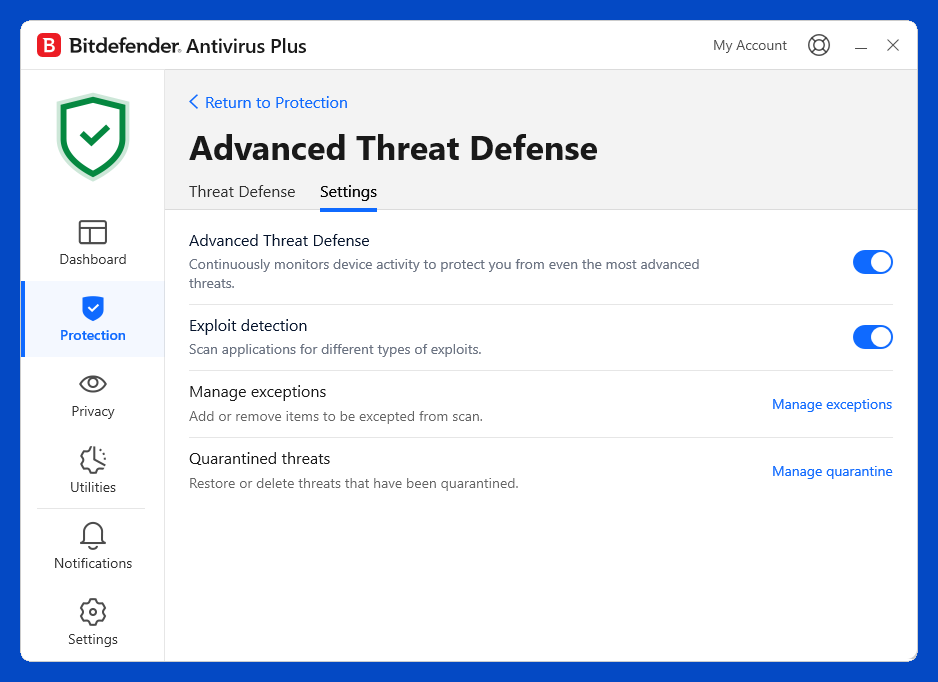Click the back chevron beside Return to Protection
This screenshot has width=938, height=682.
point(193,102)
